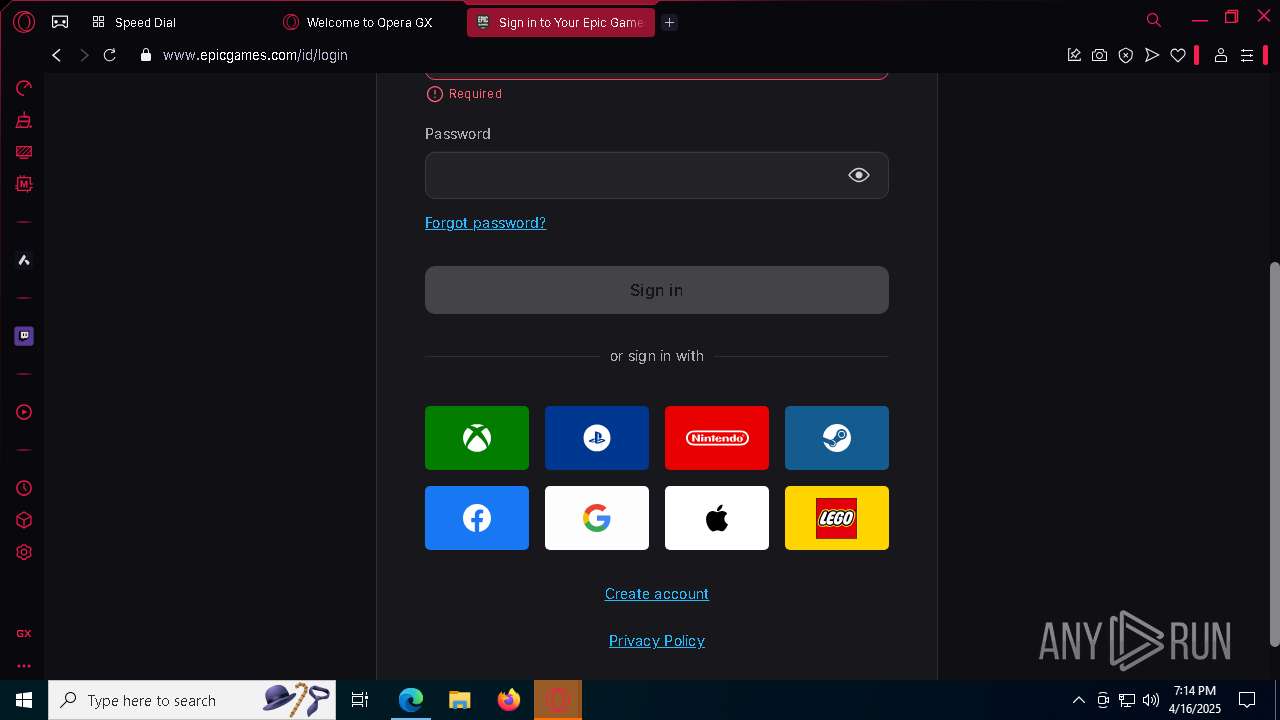1280x720 pixels.
Task: Open the profile account icon
Action: pyautogui.click(x=1221, y=55)
